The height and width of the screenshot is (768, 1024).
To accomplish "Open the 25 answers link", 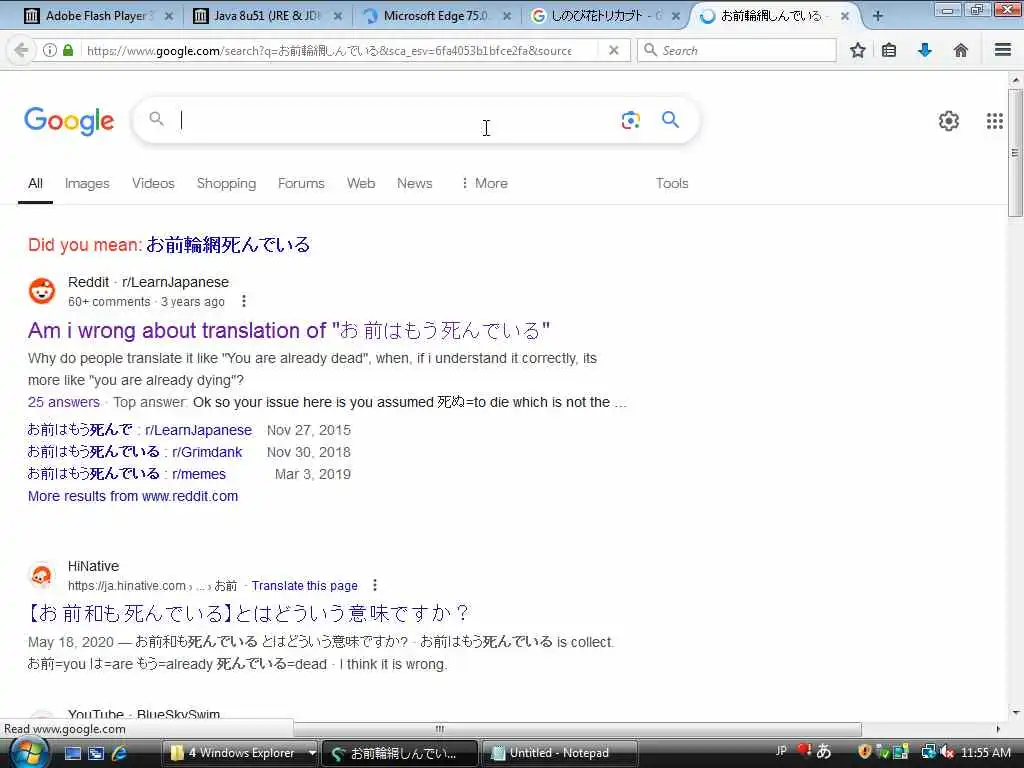I will [x=63, y=402].
